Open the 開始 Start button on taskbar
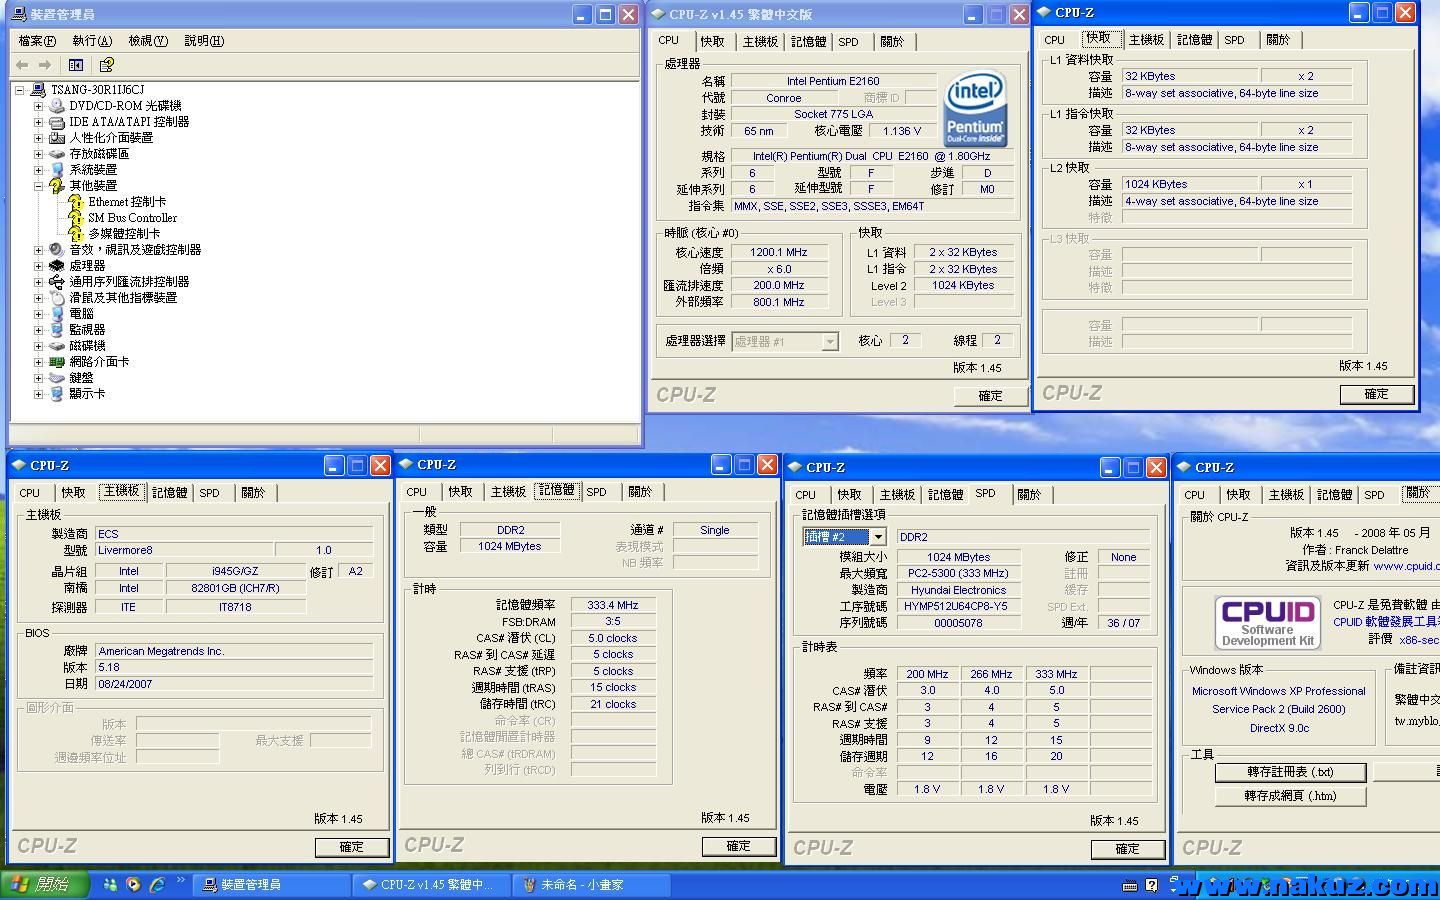This screenshot has height=900, width=1440. [x=44, y=885]
